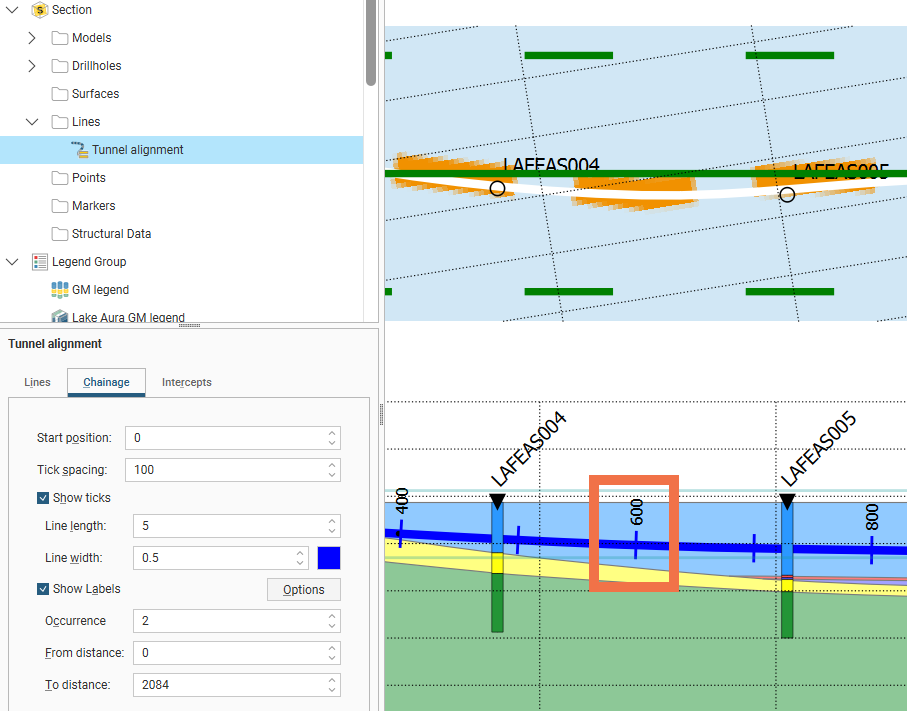Select the LAFEAS004 drillhole collar marker

pyautogui.click(x=497, y=188)
